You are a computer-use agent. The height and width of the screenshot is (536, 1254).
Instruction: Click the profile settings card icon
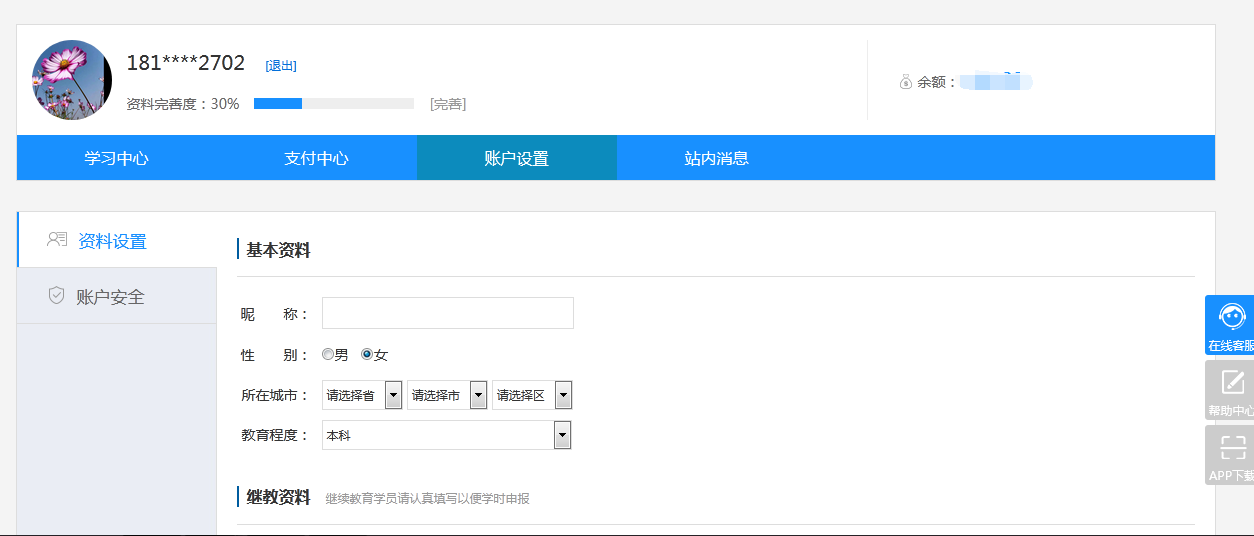pos(57,240)
